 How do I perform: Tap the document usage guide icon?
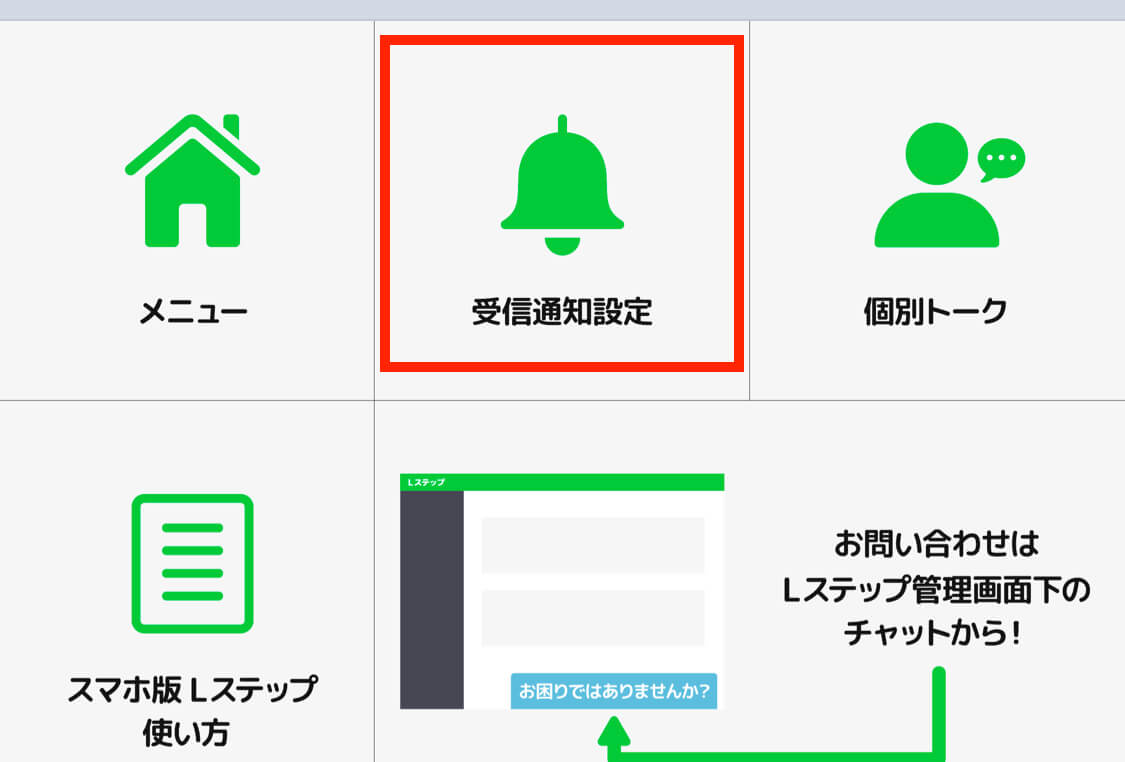tap(192, 563)
